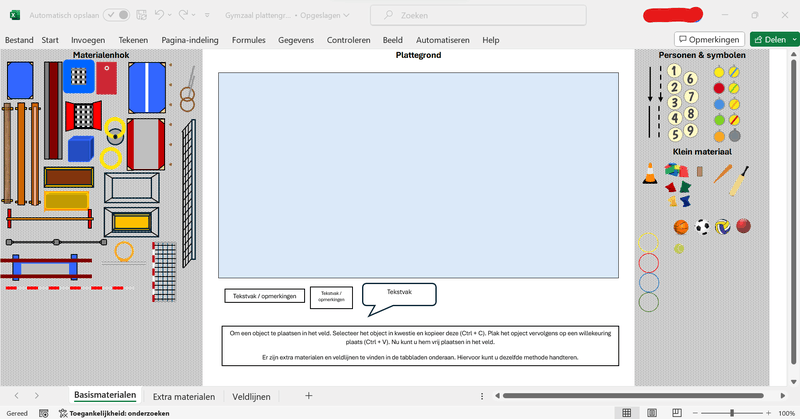Click Toegankelijkheid: onderzoeken in status bar
The image size is (800, 419).
coord(114,413)
